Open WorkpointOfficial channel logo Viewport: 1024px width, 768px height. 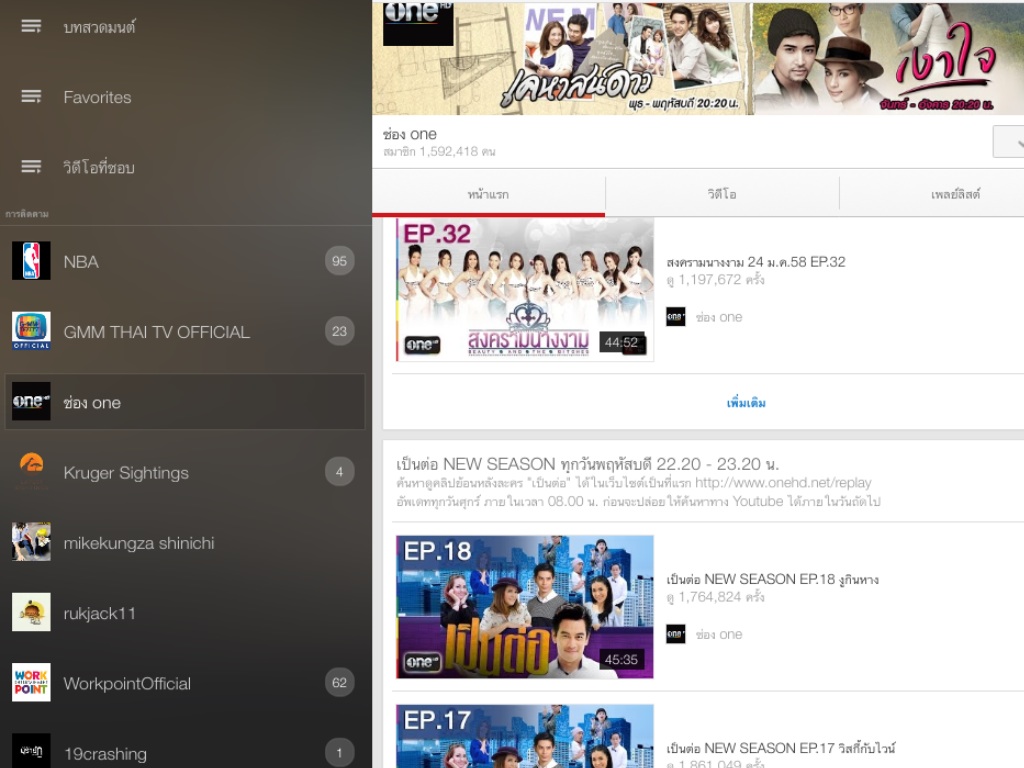point(31,682)
